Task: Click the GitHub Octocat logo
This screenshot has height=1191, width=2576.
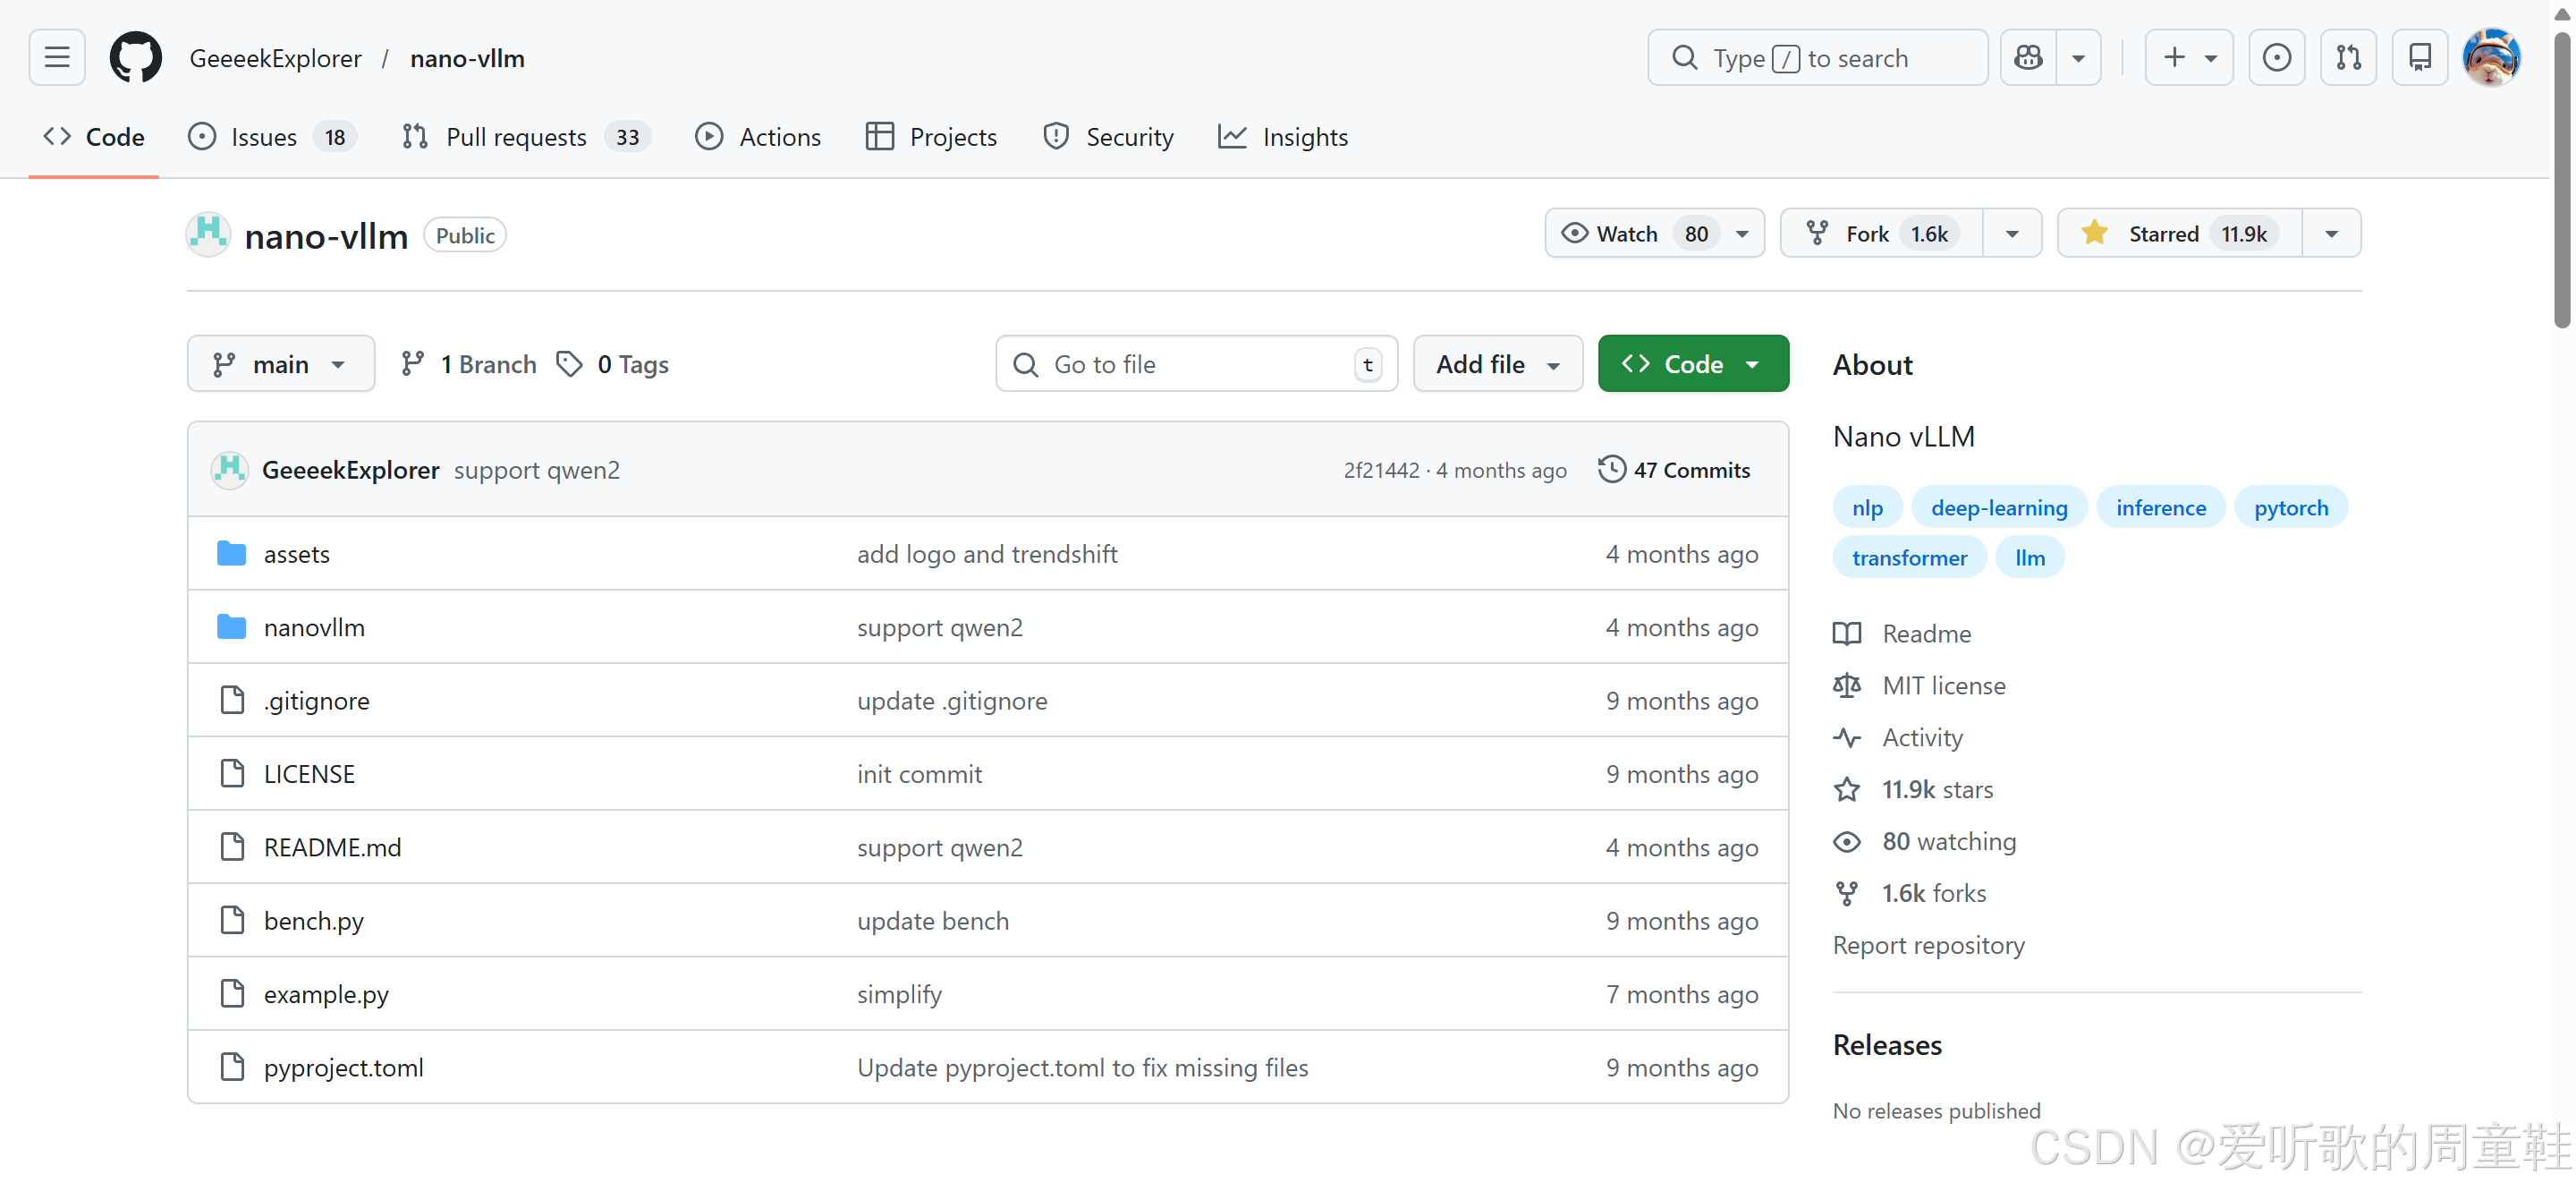Action: tap(135, 57)
